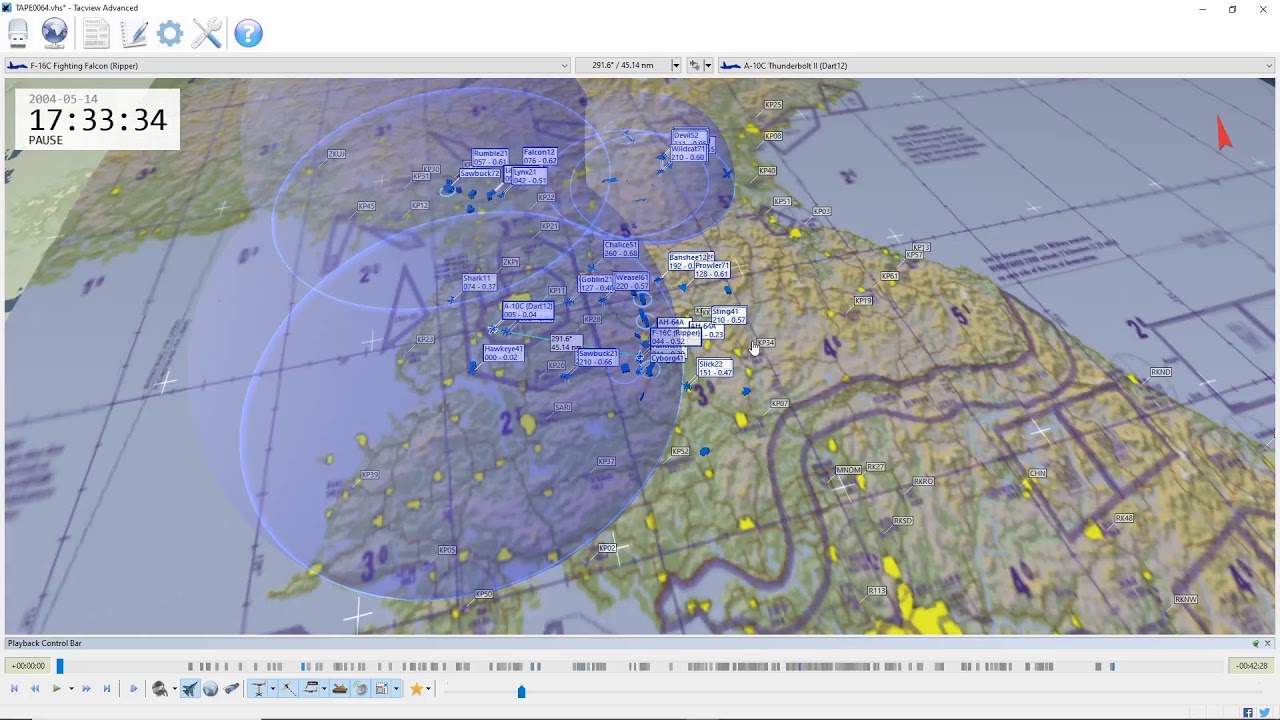Toggle the trajectory lines icon
The height and width of the screenshot is (720, 1280).
(x=289, y=689)
